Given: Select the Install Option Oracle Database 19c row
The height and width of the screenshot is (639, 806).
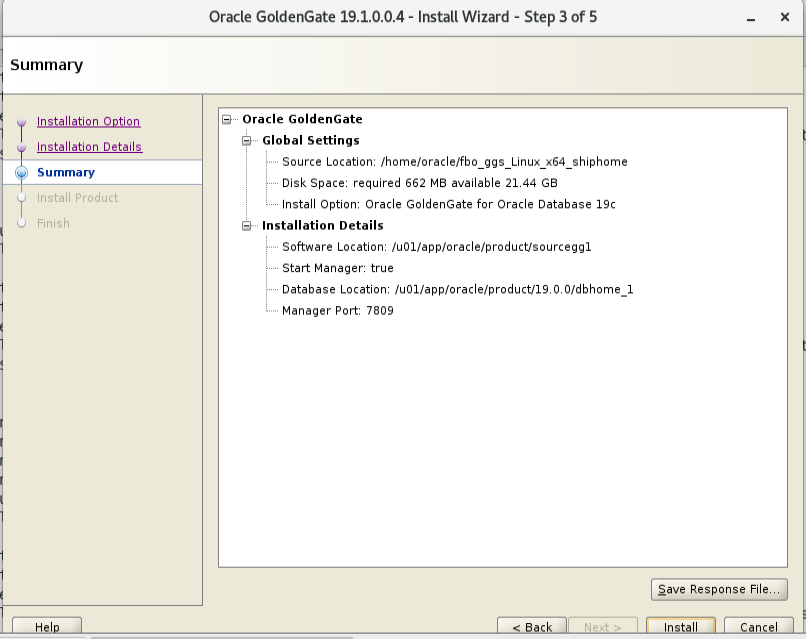Looking at the screenshot, I should (x=449, y=205).
